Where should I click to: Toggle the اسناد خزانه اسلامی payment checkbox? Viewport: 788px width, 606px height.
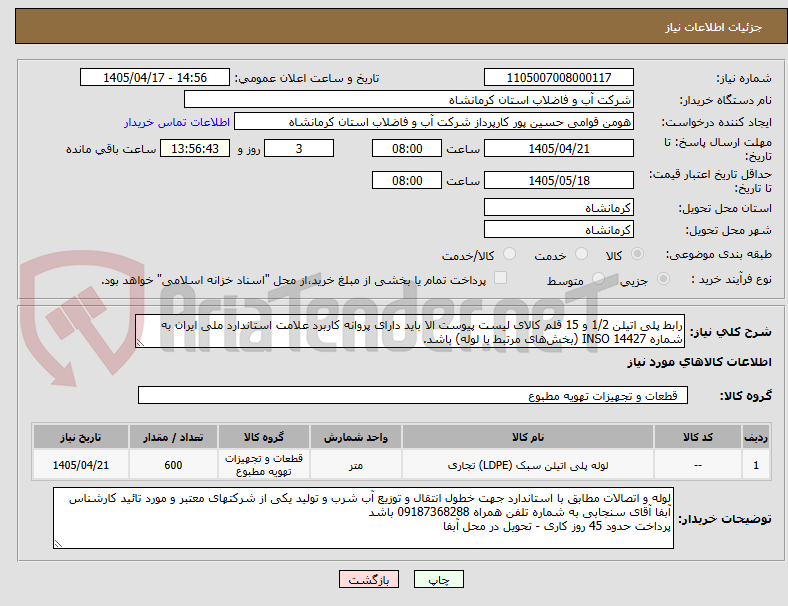[501, 278]
